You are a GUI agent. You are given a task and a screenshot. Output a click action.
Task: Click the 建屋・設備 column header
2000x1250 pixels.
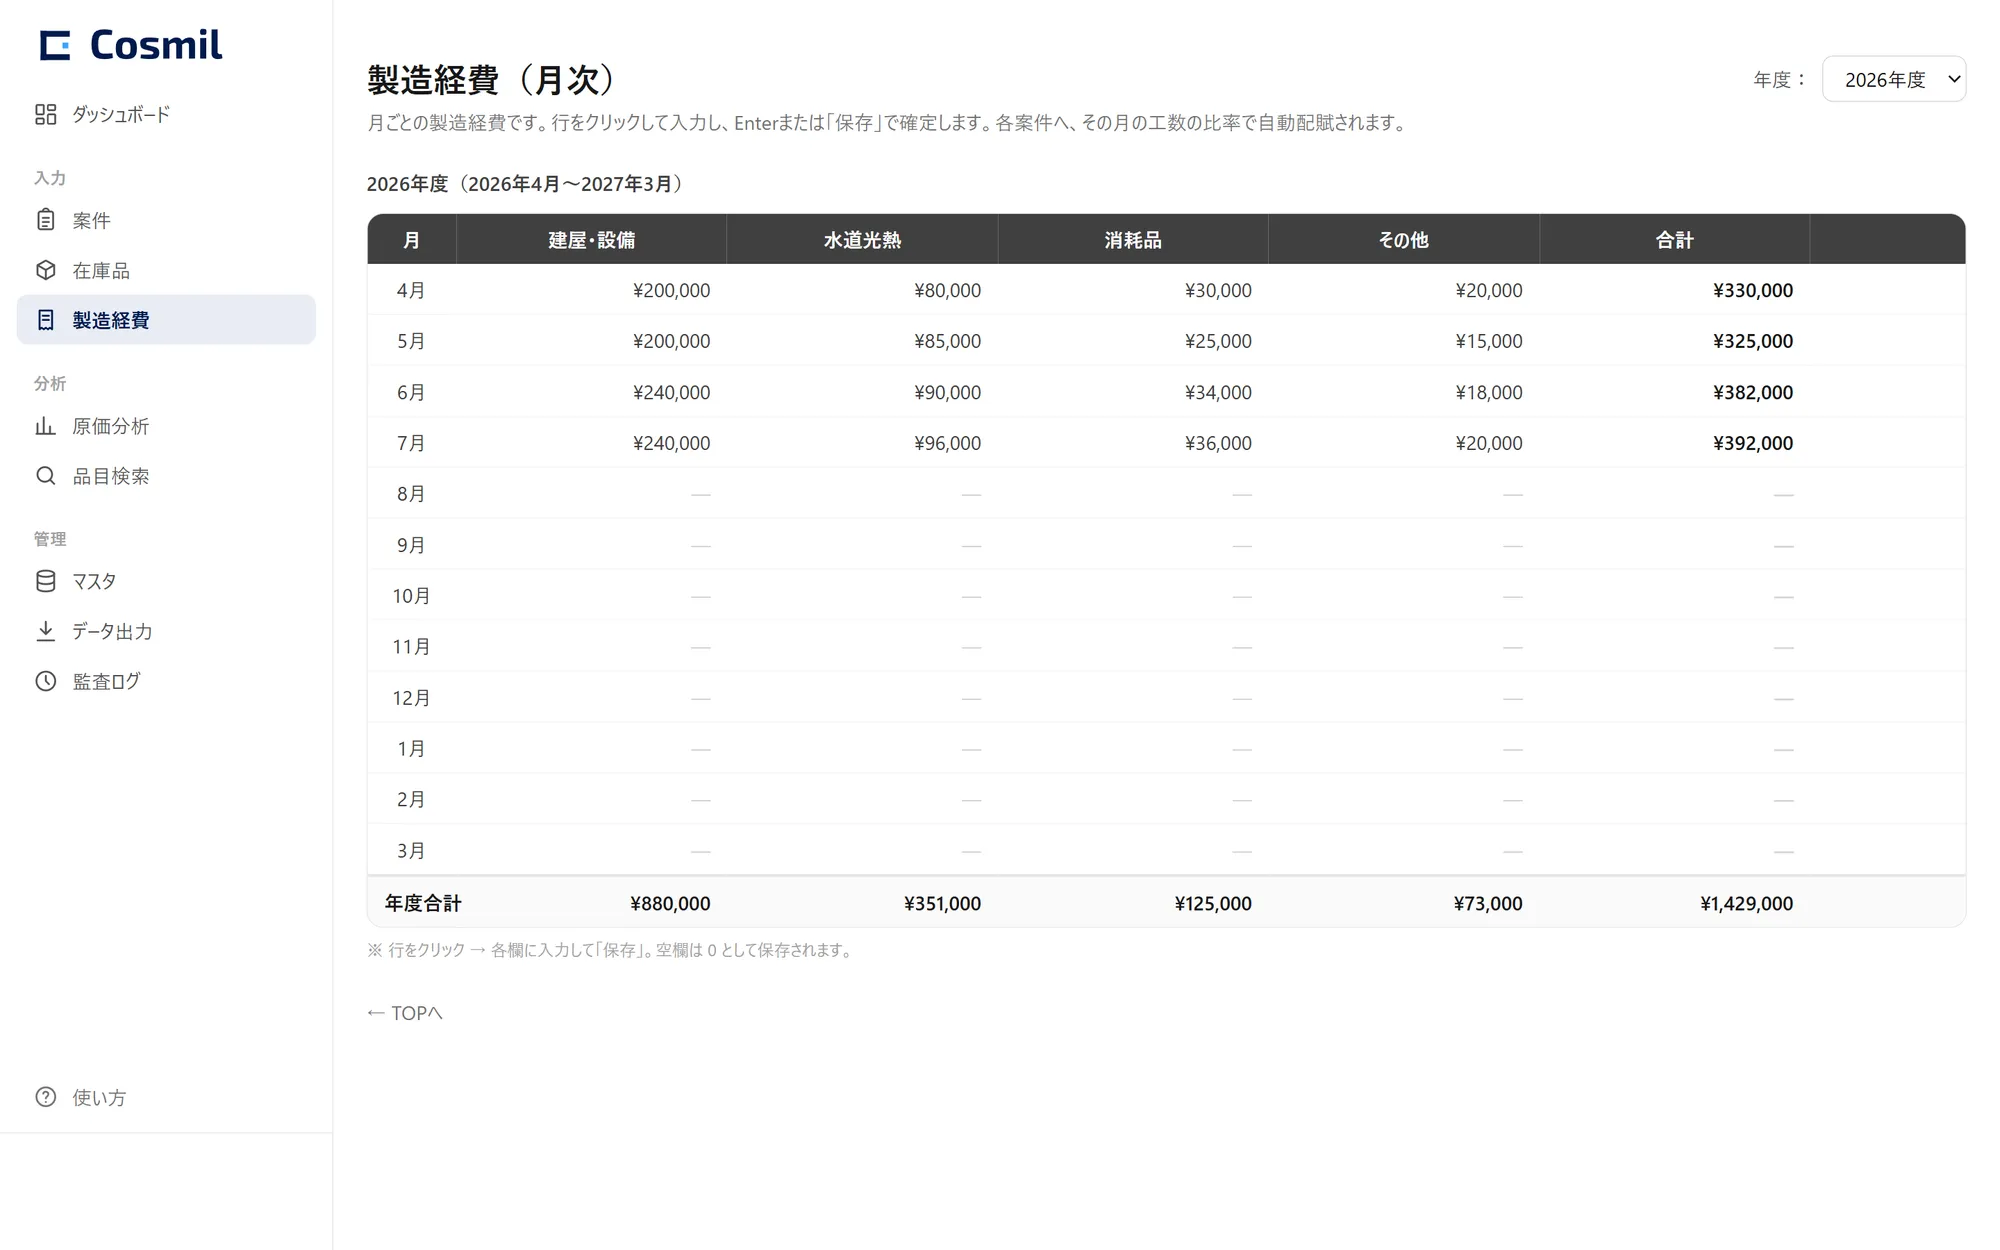[591, 240]
